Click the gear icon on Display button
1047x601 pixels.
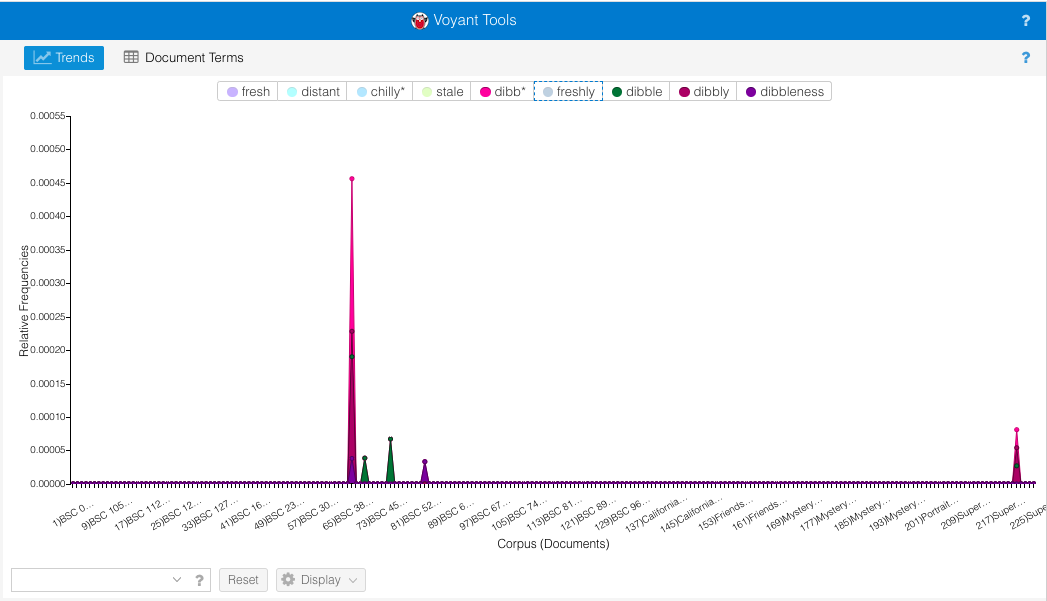288,580
